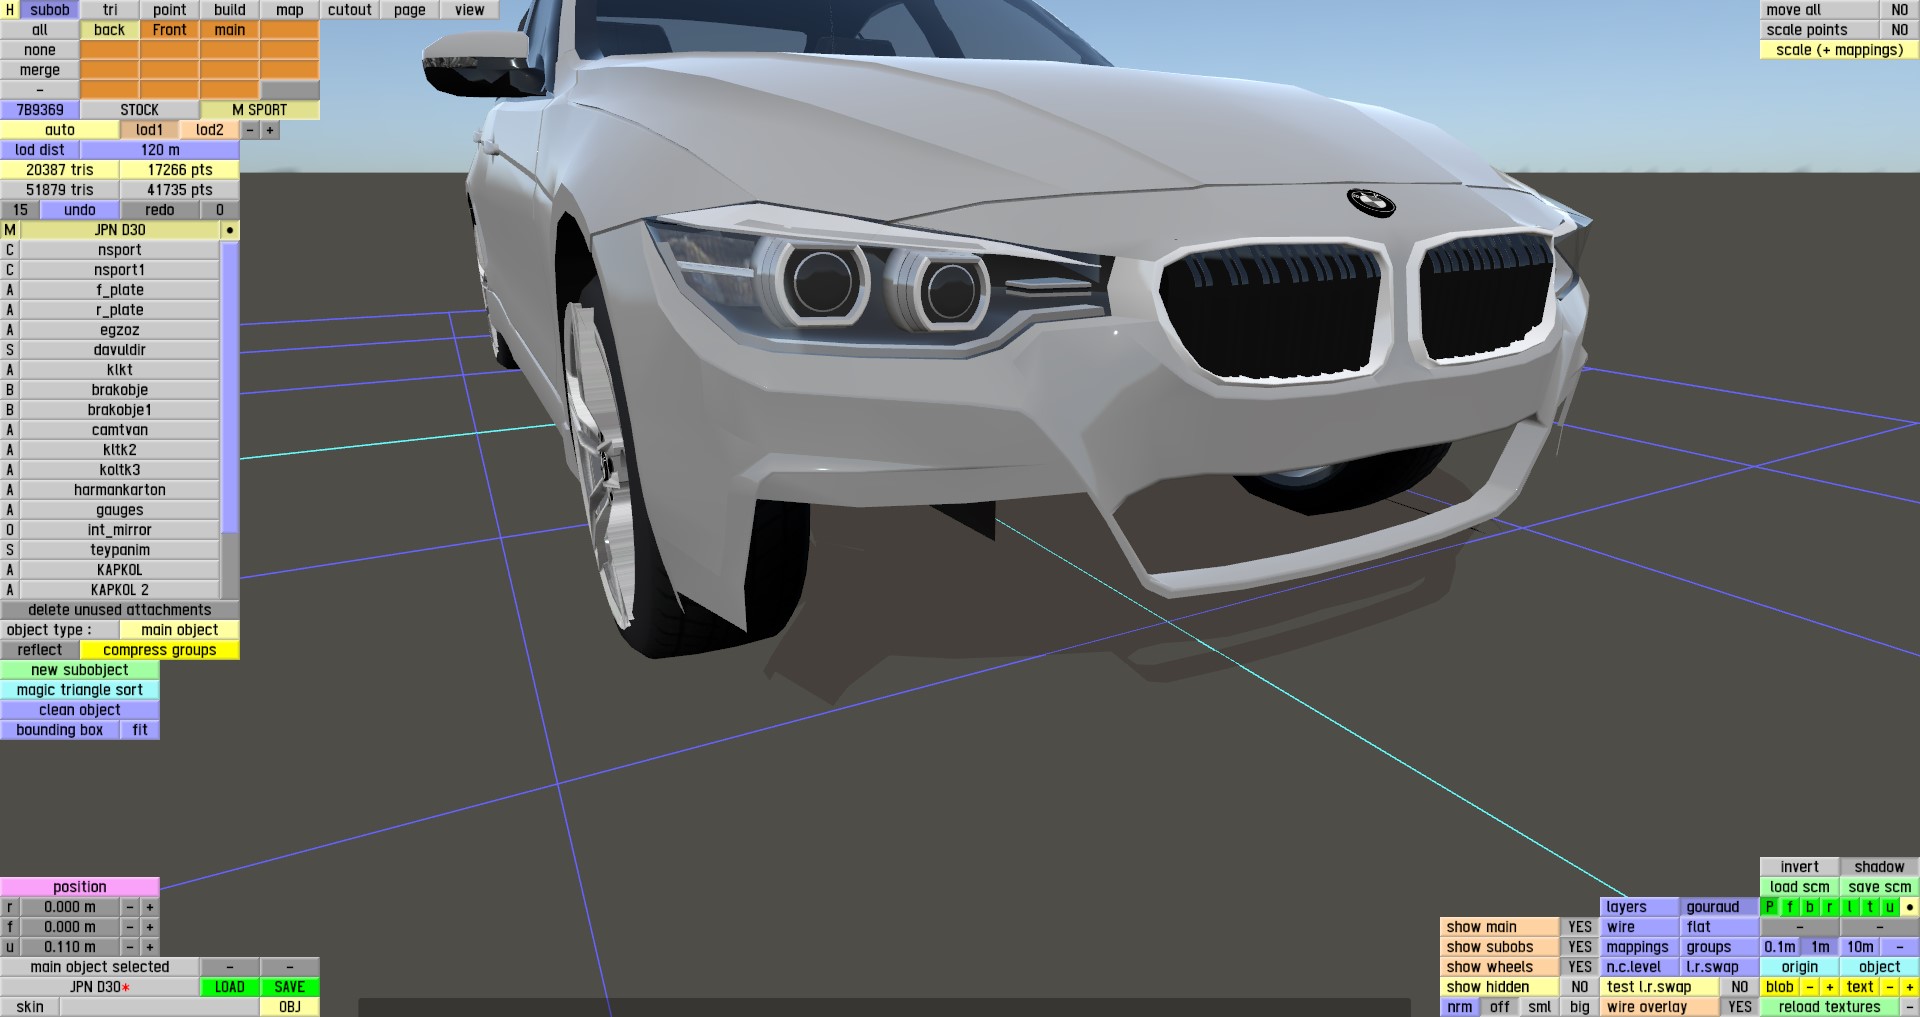1920x1017 pixels.
Task: Turn normals off with the off option
Action: pyautogui.click(x=1500, y=1007)
